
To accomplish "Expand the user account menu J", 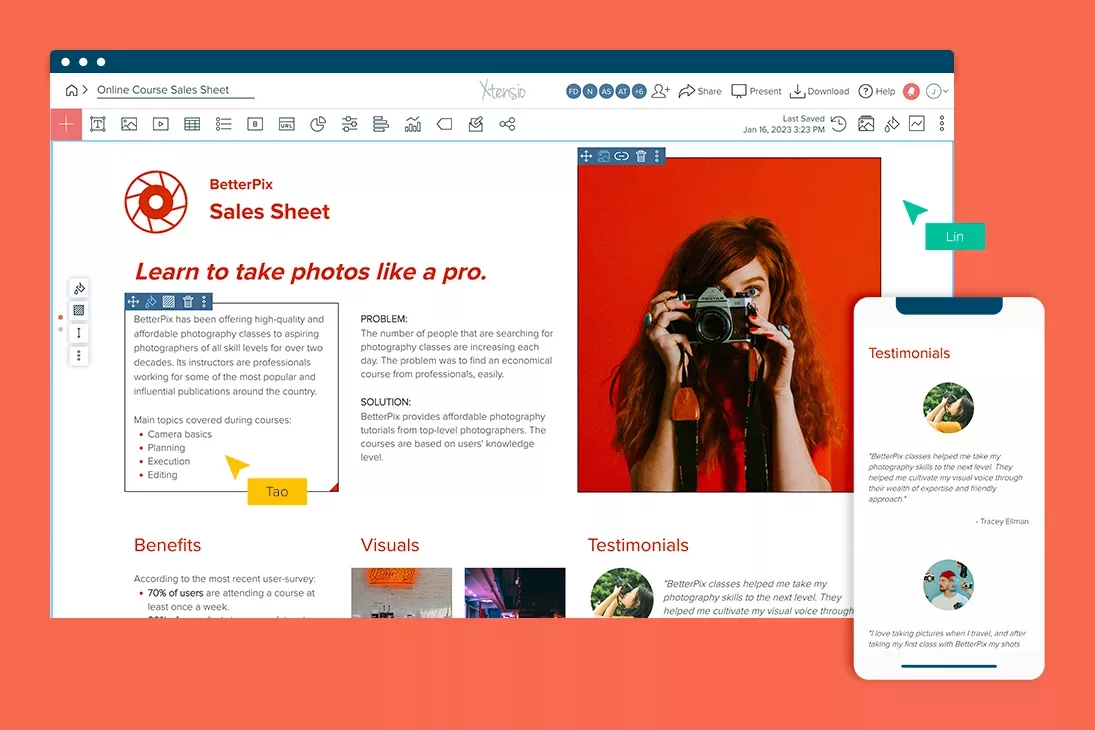I will click(936, 91).
